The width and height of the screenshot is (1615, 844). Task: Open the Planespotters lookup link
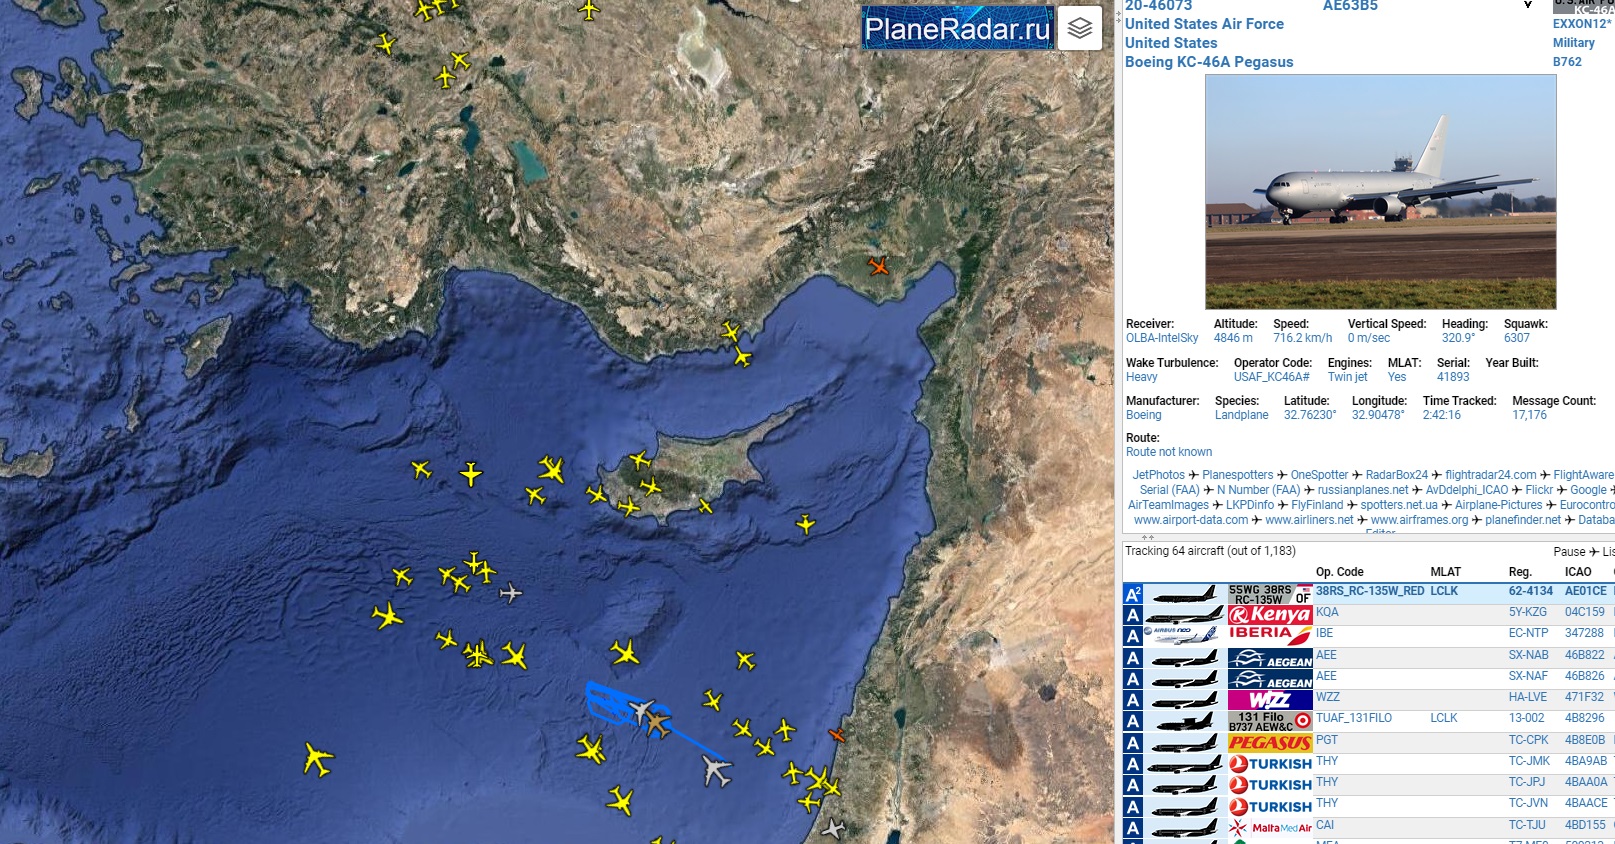point(1237,475)
